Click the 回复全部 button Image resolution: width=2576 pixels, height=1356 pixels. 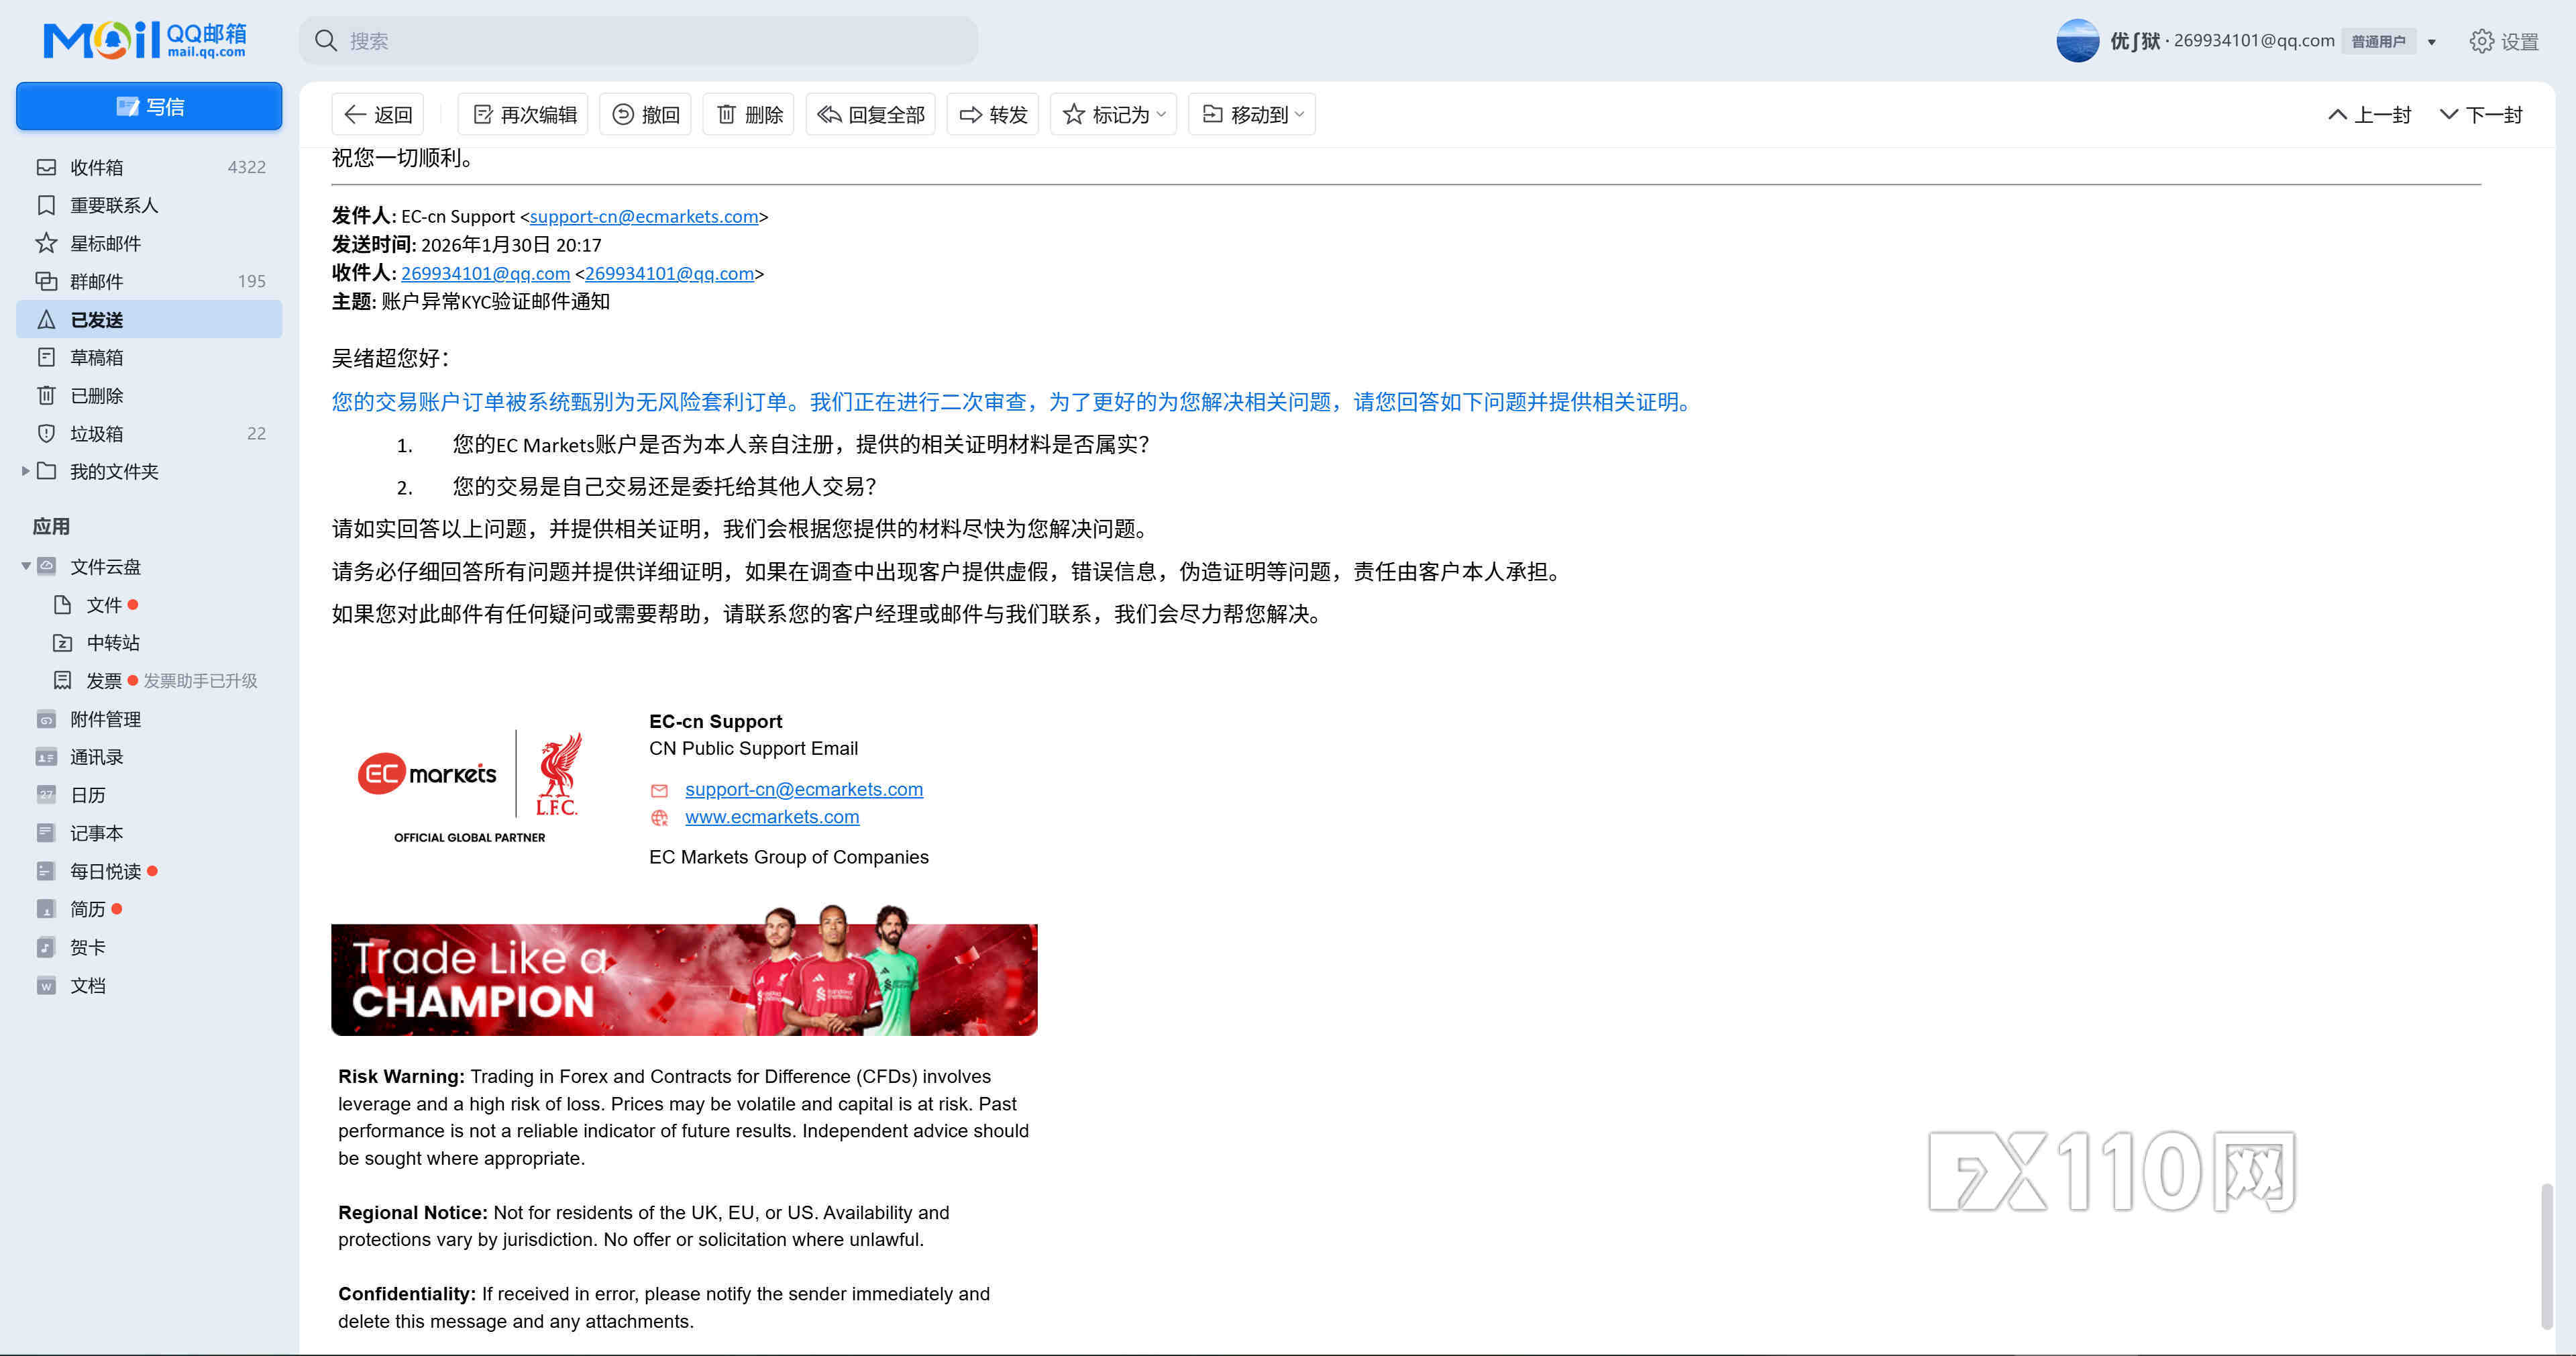coord(870,115)
